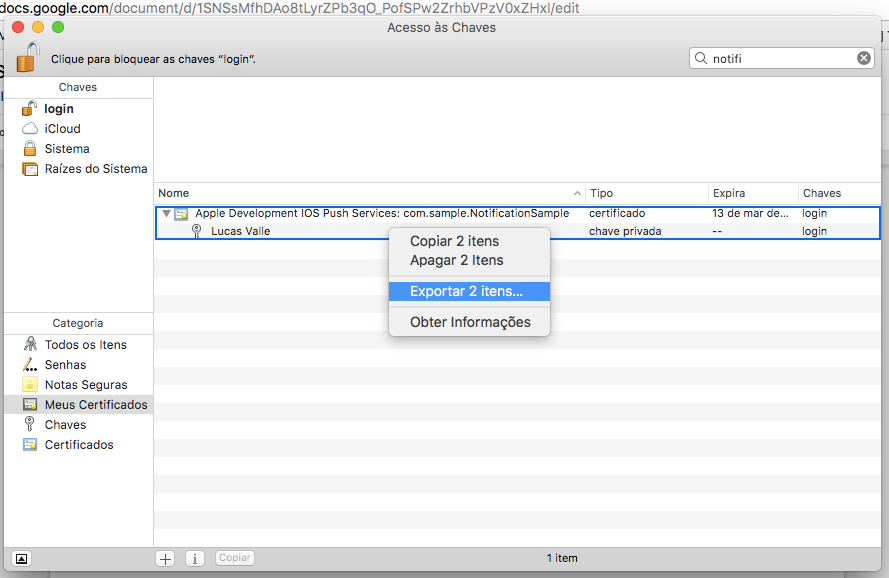Click the Copiar button in bottom bar

235,558
